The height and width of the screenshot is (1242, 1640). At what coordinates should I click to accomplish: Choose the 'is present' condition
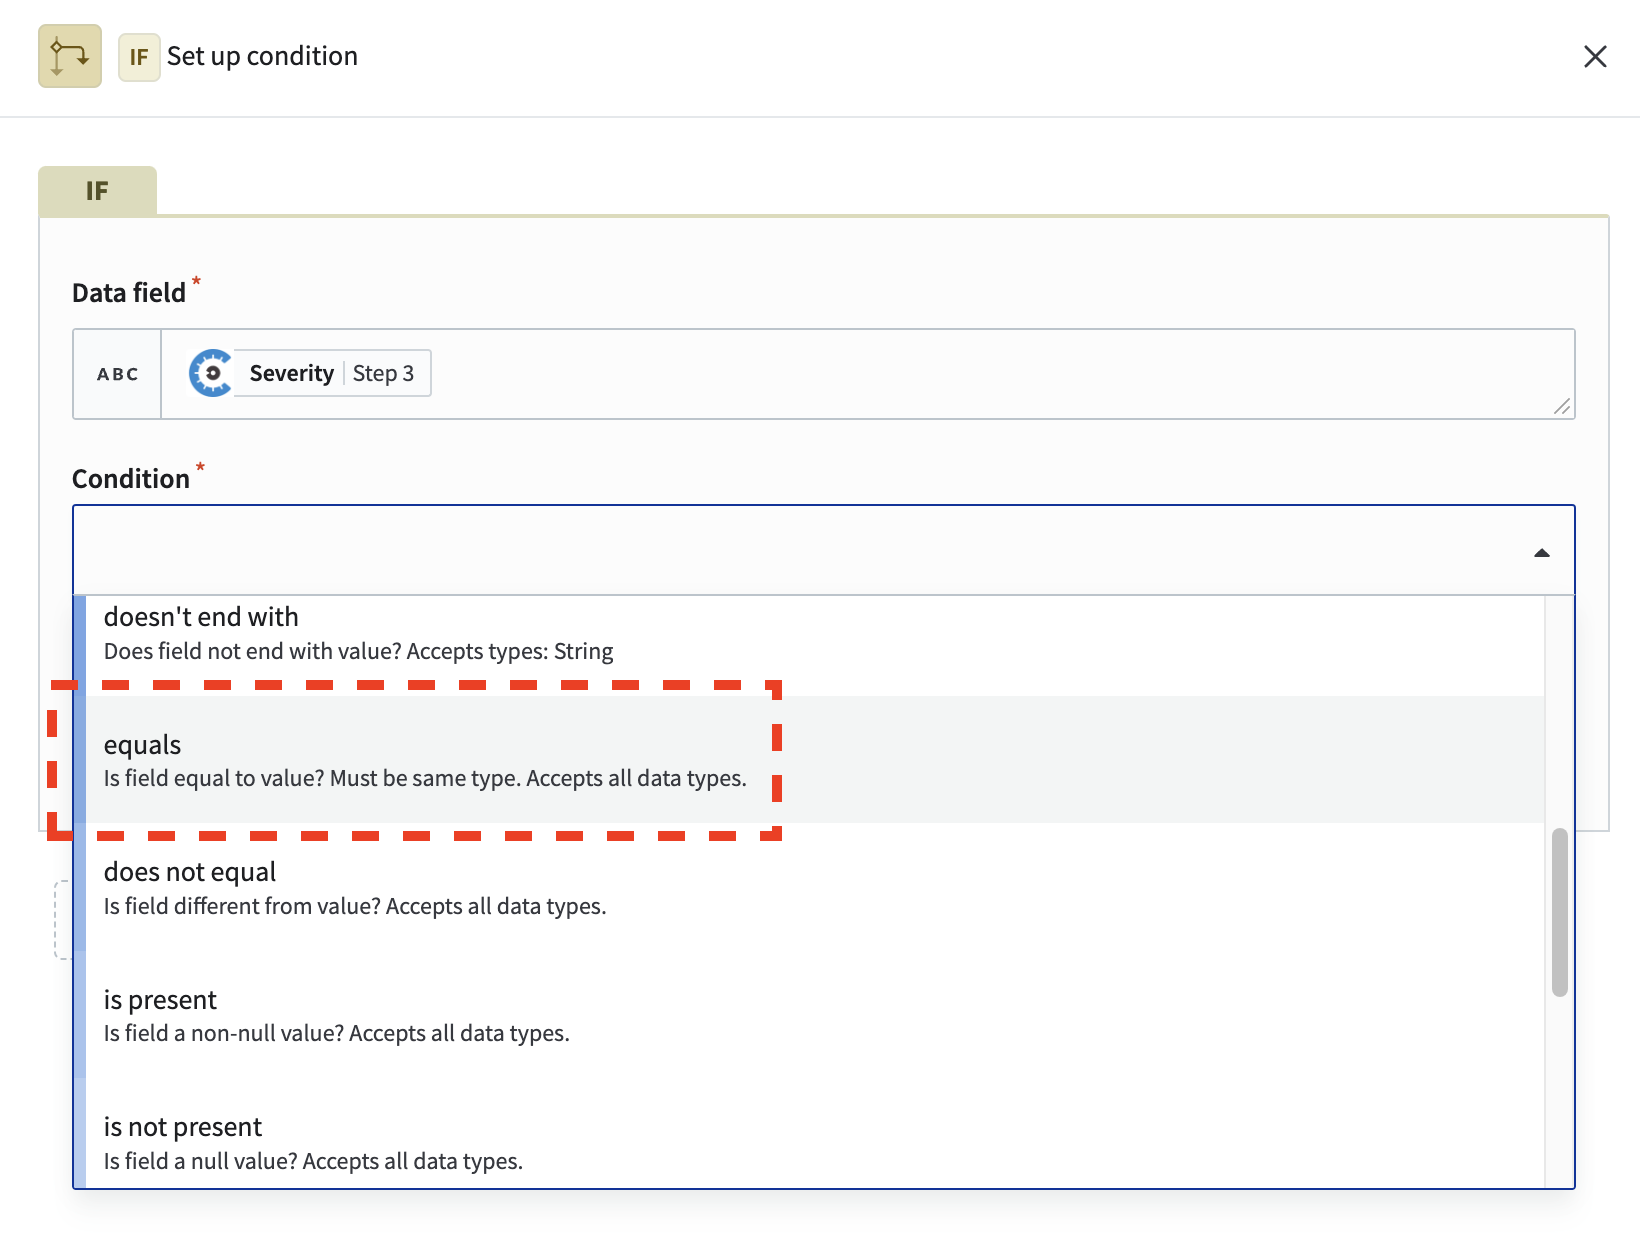pos(815,1015)
